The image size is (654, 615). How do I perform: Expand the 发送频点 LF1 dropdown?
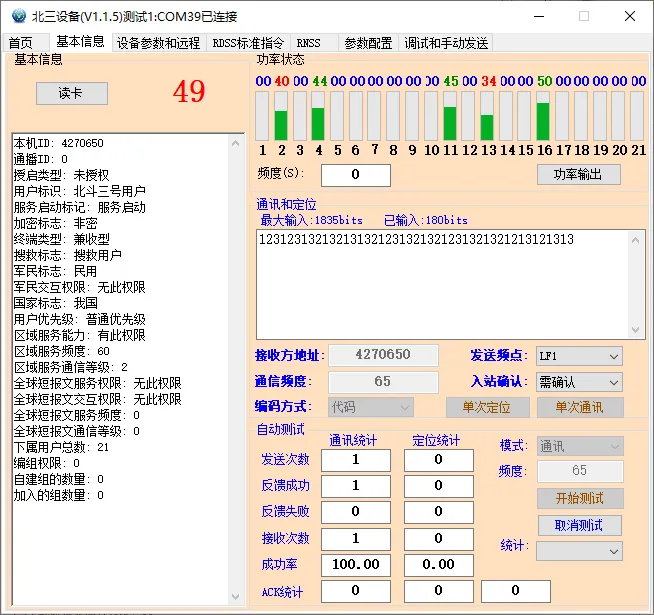(x=579, y=356)
